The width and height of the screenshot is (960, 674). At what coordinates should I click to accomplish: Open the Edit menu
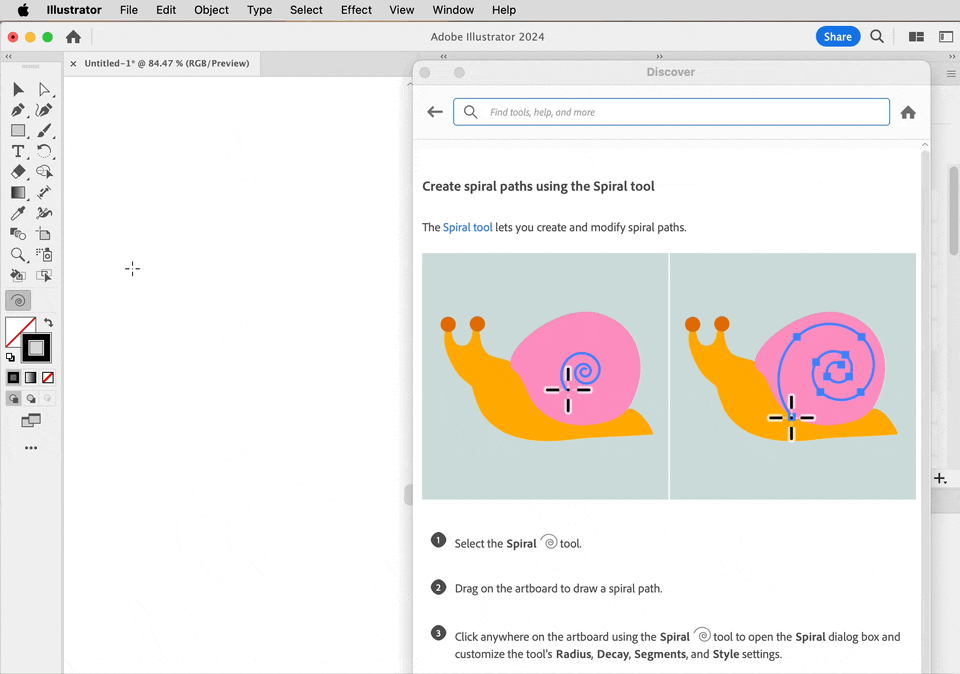point(166,10)
